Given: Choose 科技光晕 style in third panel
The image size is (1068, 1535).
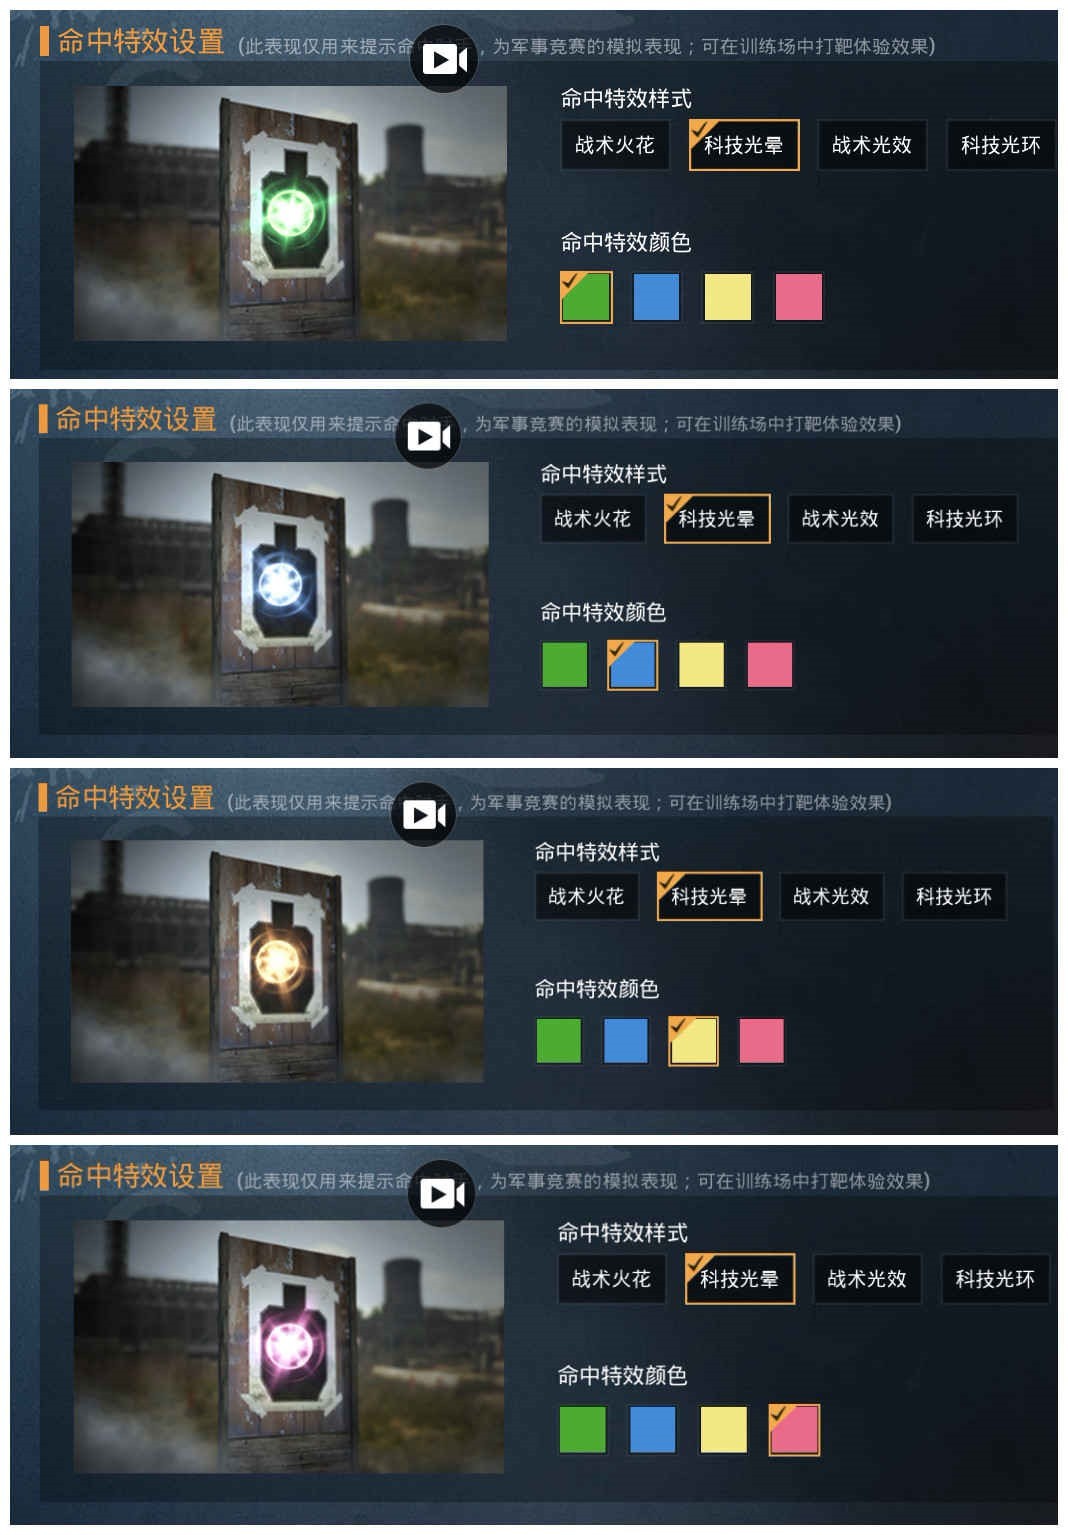Looking at the screenshot, I should pyautogui.click(x=709, y=896).
